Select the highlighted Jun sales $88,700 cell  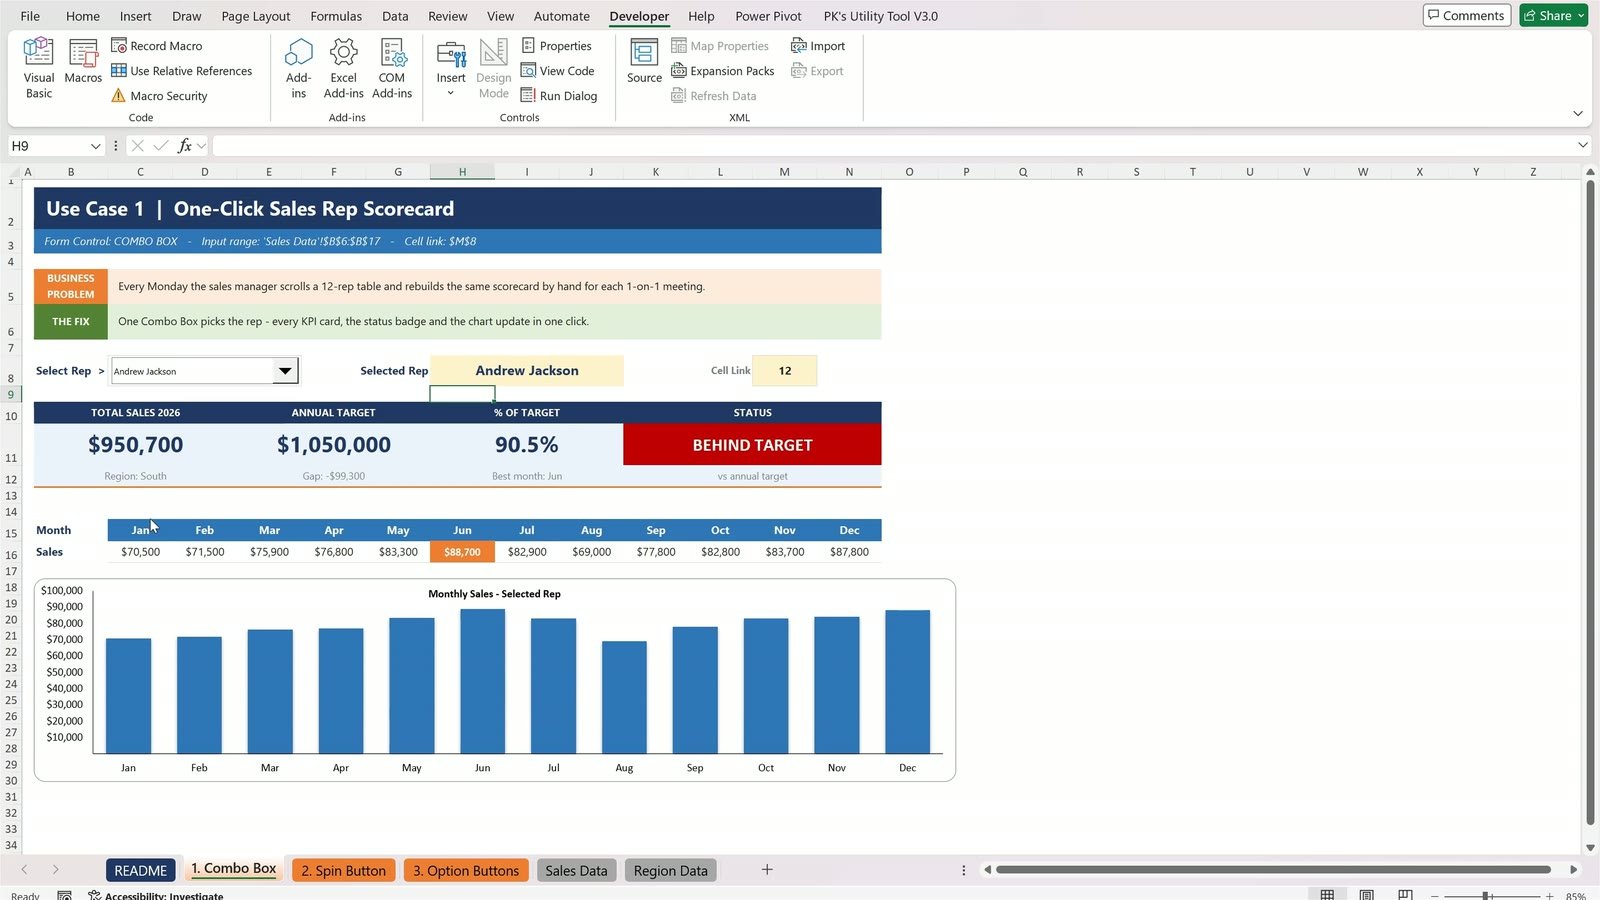pos(462,552)
